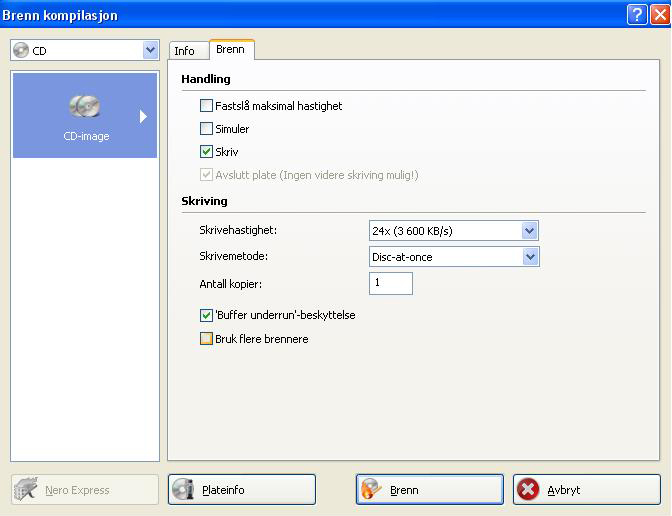Image resolution: width=672 pixels, height=516 pixels.
Task: Click the Skriving section heading
Action: pyautogui.click(x=204, y=201)
